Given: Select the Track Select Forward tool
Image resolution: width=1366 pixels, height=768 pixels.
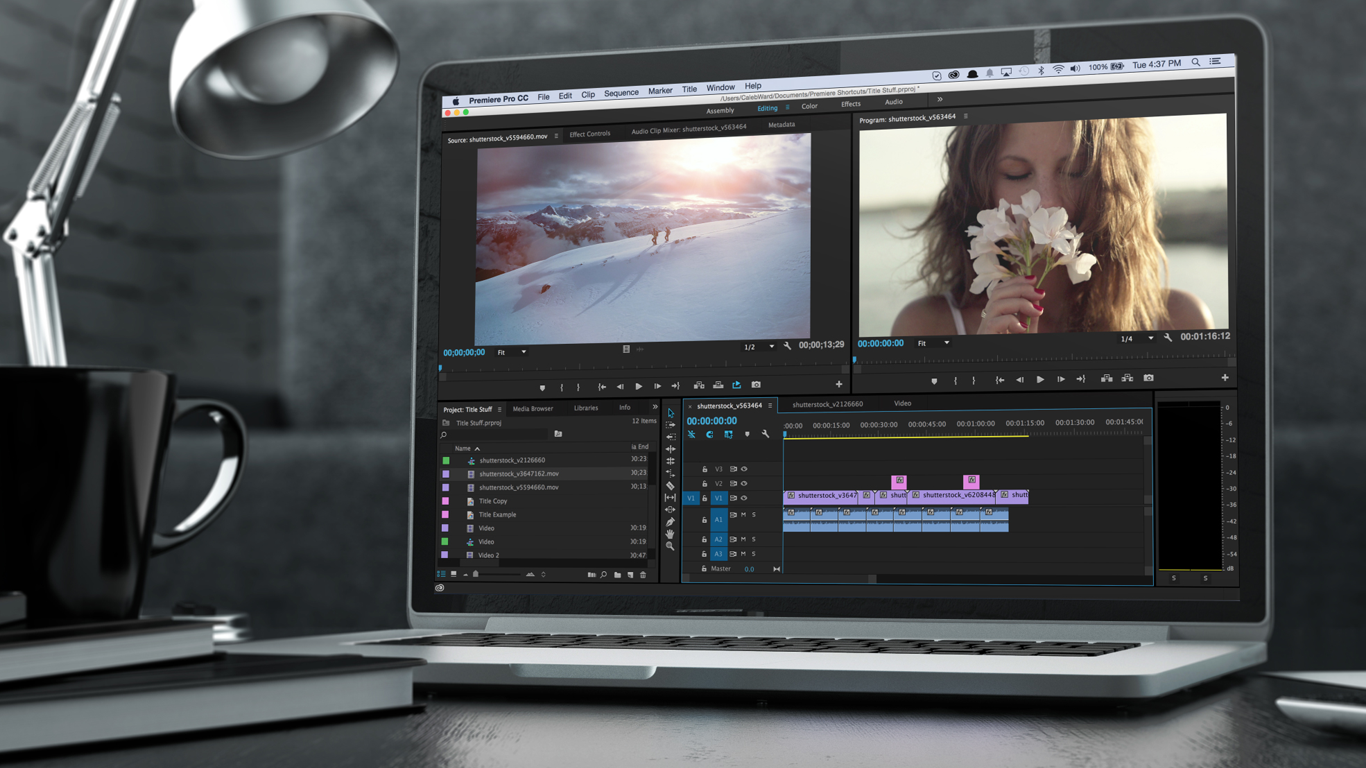Looking at the screenshot, I should (670, 425).
